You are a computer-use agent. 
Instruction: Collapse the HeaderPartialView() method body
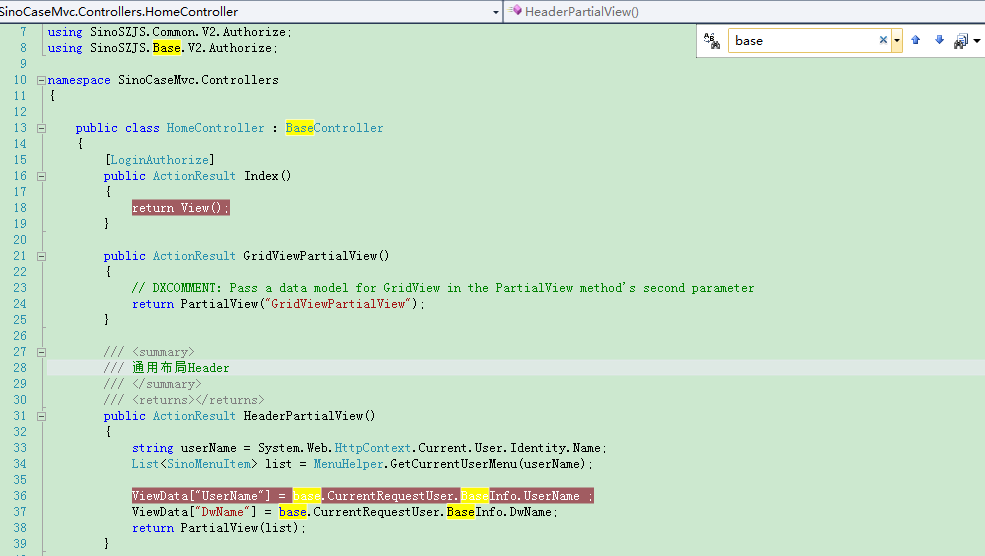pyautogui.click(x=40, y=416)
